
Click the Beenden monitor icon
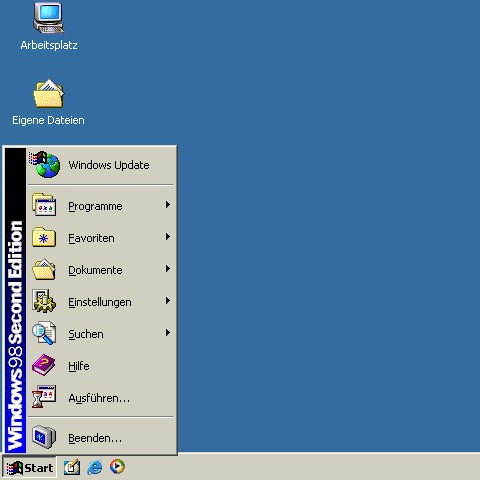click(x=44, y=437)
